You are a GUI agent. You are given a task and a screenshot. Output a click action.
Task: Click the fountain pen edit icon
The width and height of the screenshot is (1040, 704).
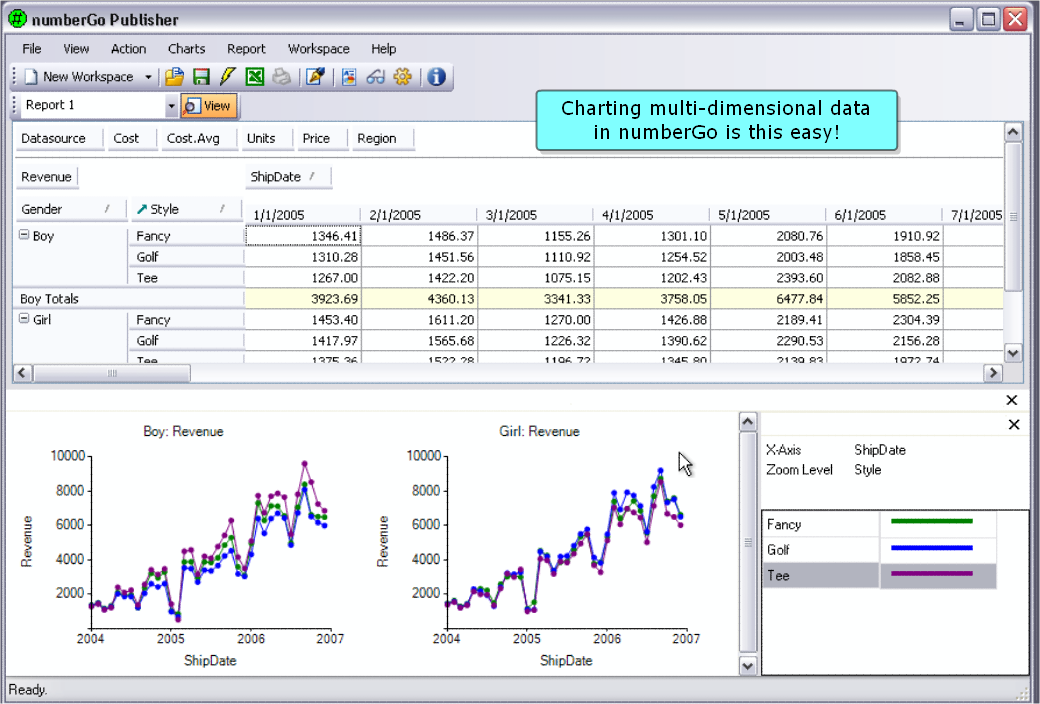point(316,77)
